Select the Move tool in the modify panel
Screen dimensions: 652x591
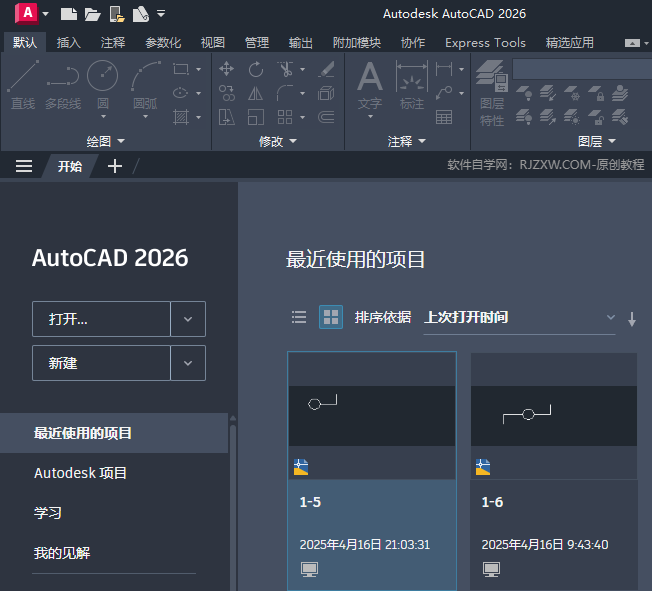pos(226,69)
